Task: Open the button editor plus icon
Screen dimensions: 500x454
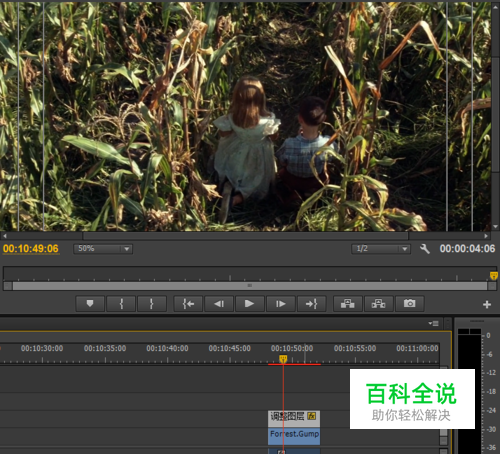Action: pos(487,304)
